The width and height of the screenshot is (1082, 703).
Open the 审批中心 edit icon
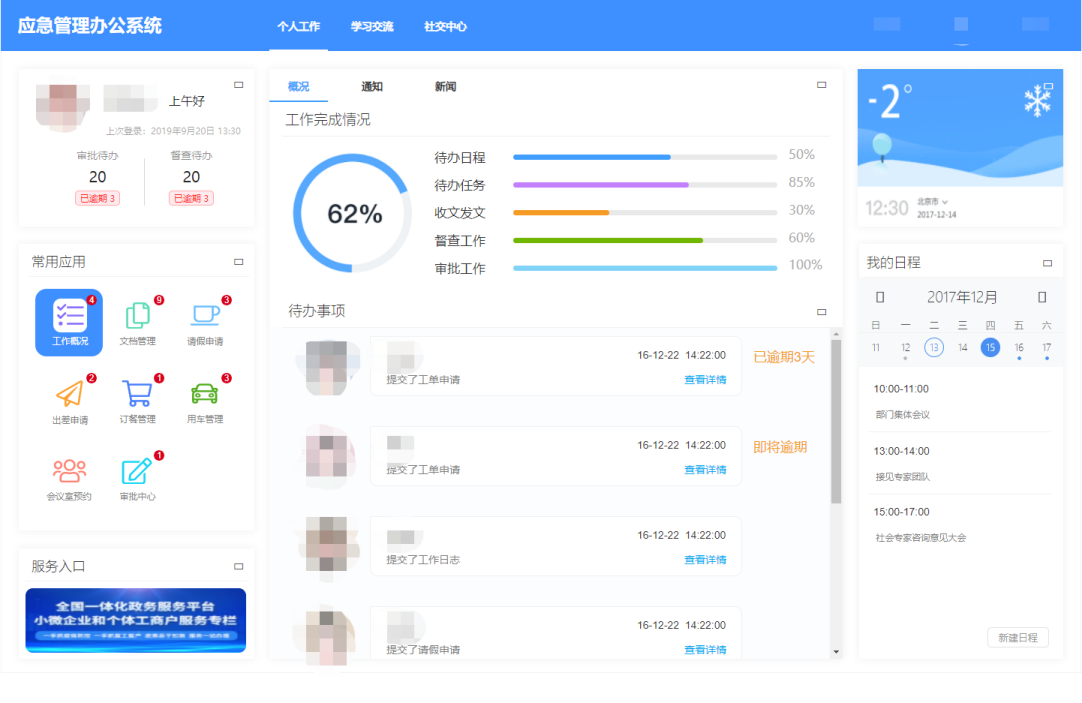(138, 471)
